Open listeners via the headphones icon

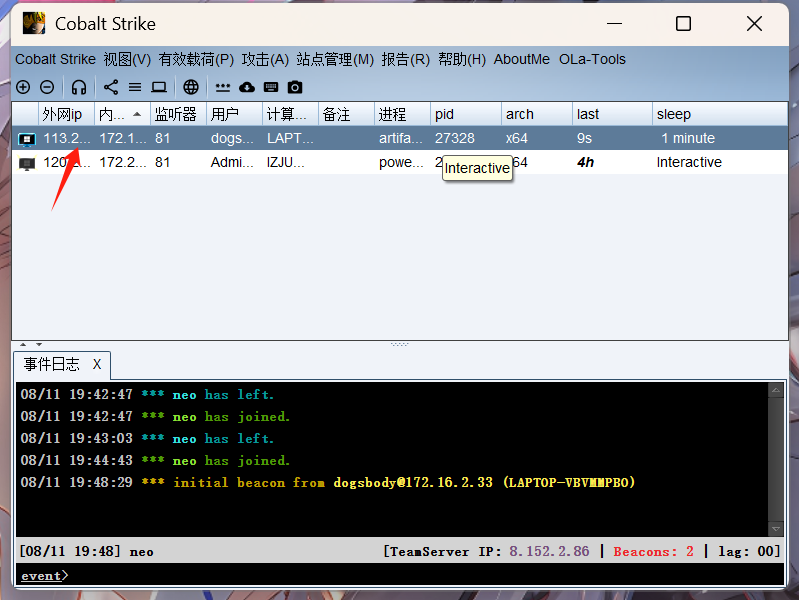78,87
